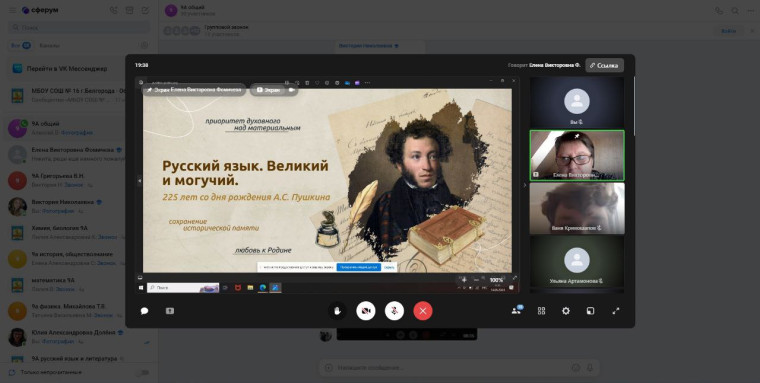Screen dimensions: 760x383
Task: Open the МБОУ СОШ № 16 chat
Action: point(79,95)
